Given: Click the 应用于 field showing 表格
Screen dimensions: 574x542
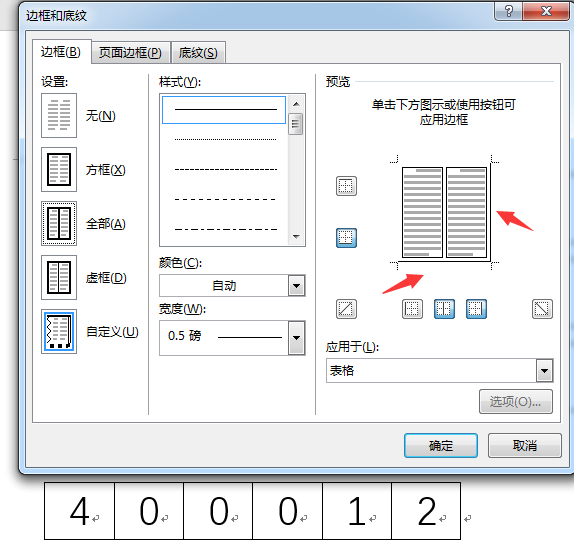Looking at the screenshot, I should tap(439, 371).
